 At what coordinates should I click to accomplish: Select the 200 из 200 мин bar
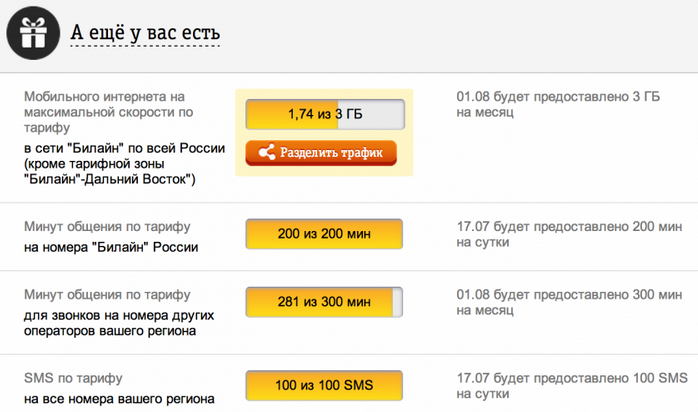[x=324, y=235]
